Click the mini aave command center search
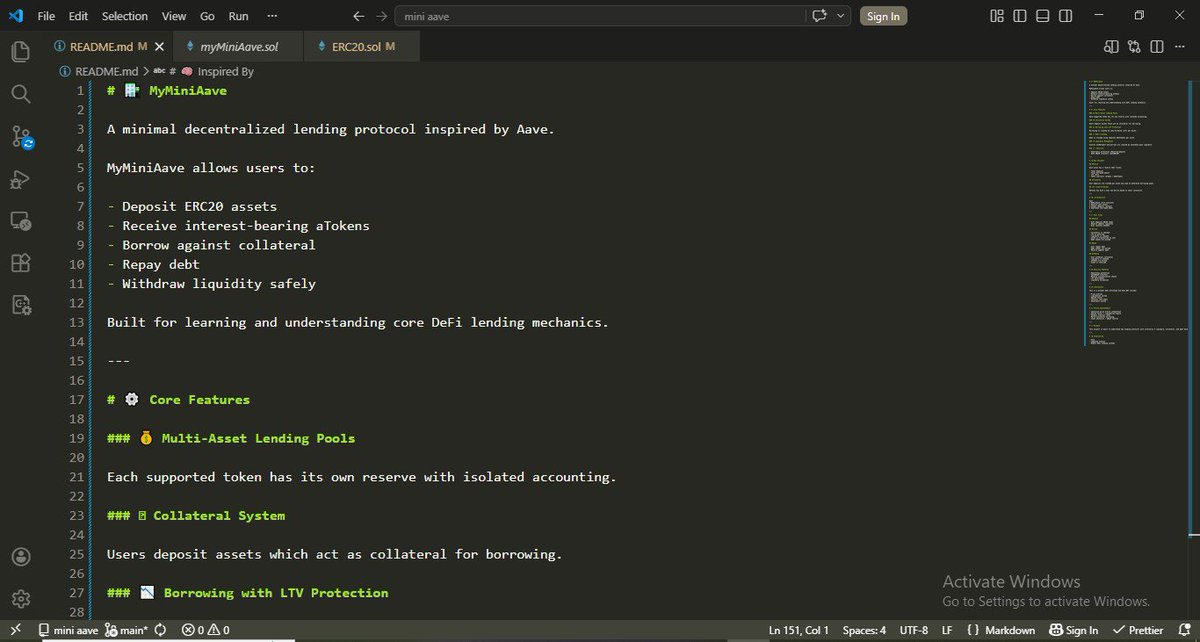Viewport: 1200px width, 642px height. pos(600,16)
